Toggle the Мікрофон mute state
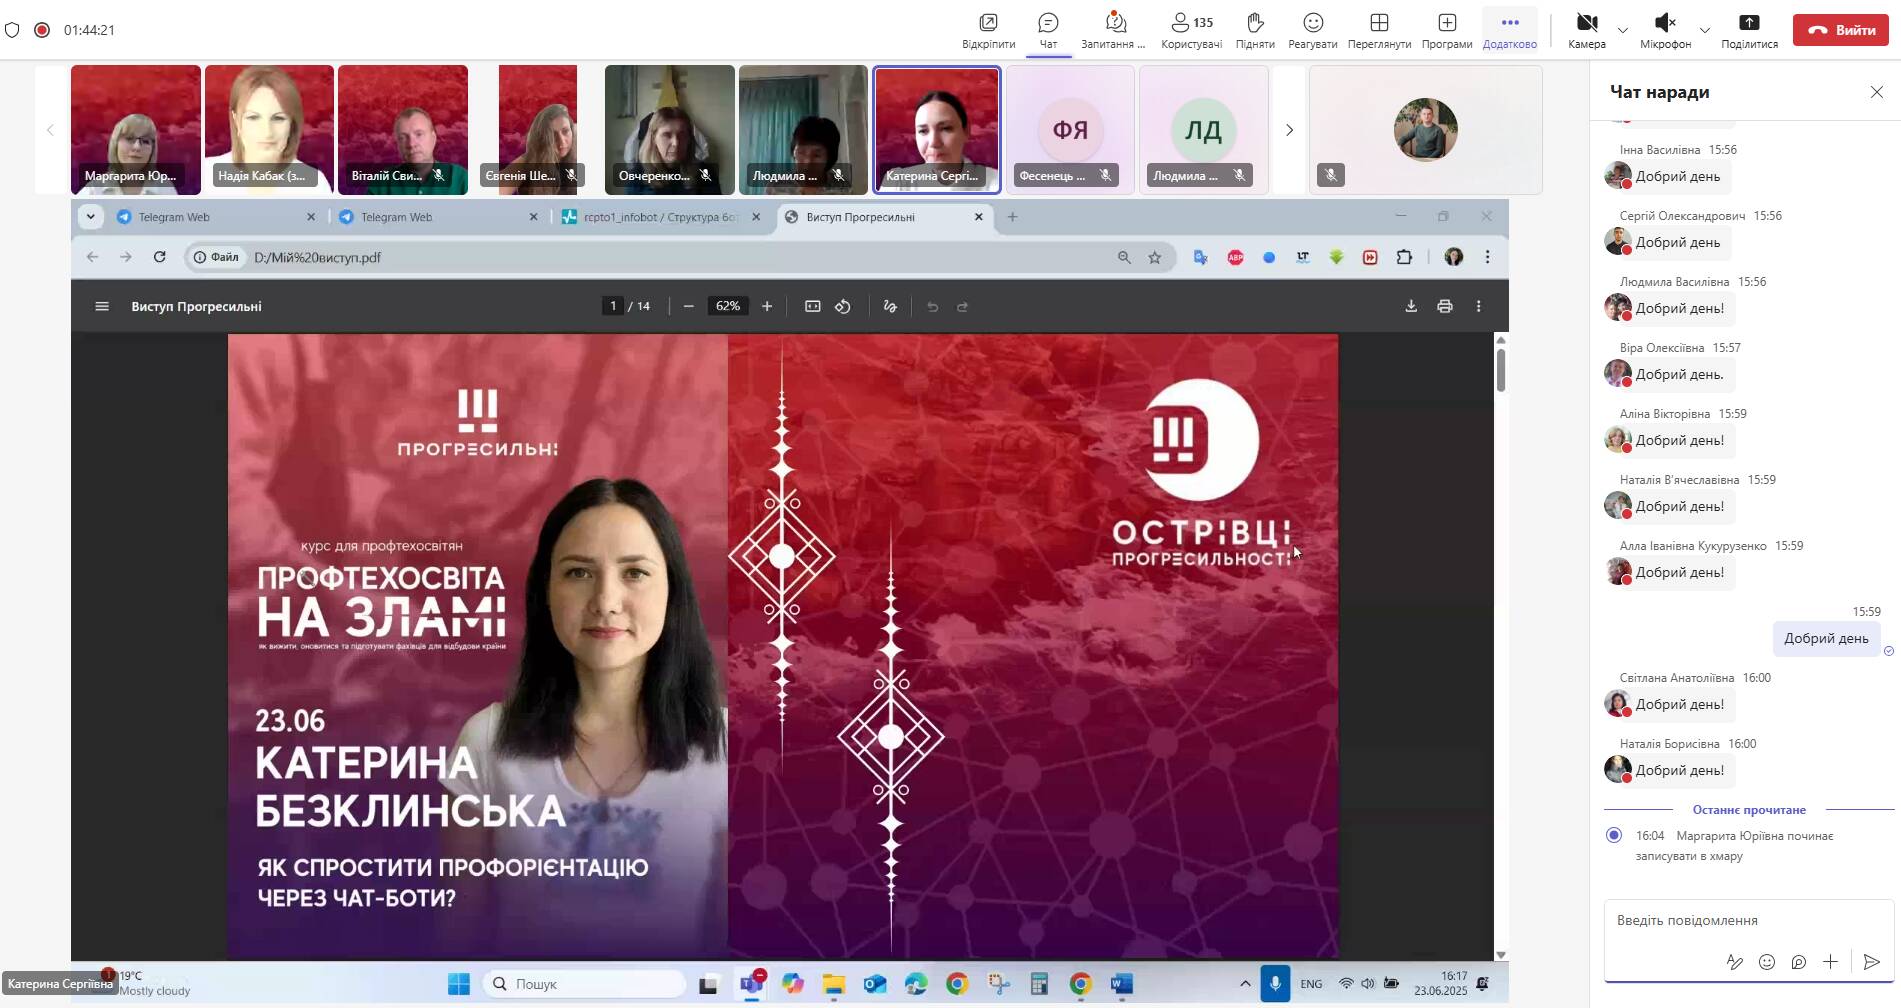This screenshot has width=1901, height=1008. click(x=1665, y=30)
